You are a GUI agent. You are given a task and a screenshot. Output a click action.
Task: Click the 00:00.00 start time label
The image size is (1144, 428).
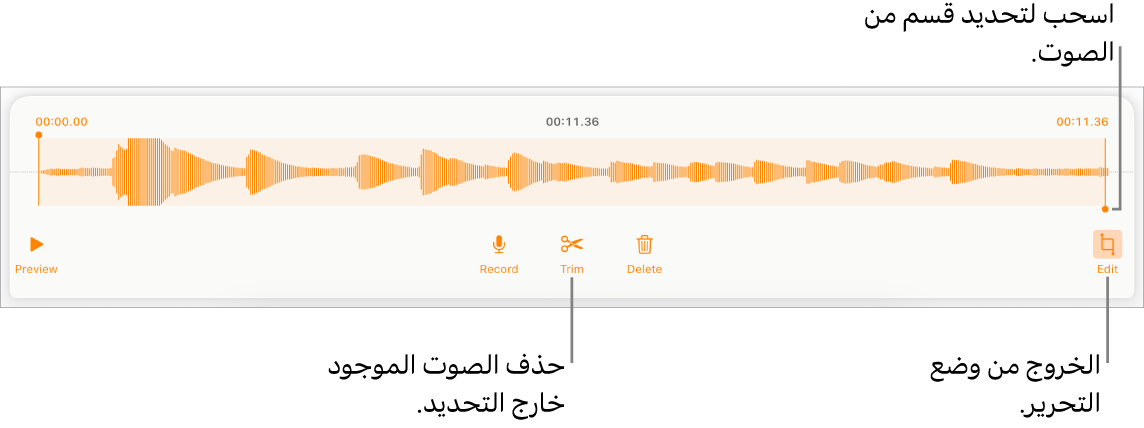click(x=61, y=122)
